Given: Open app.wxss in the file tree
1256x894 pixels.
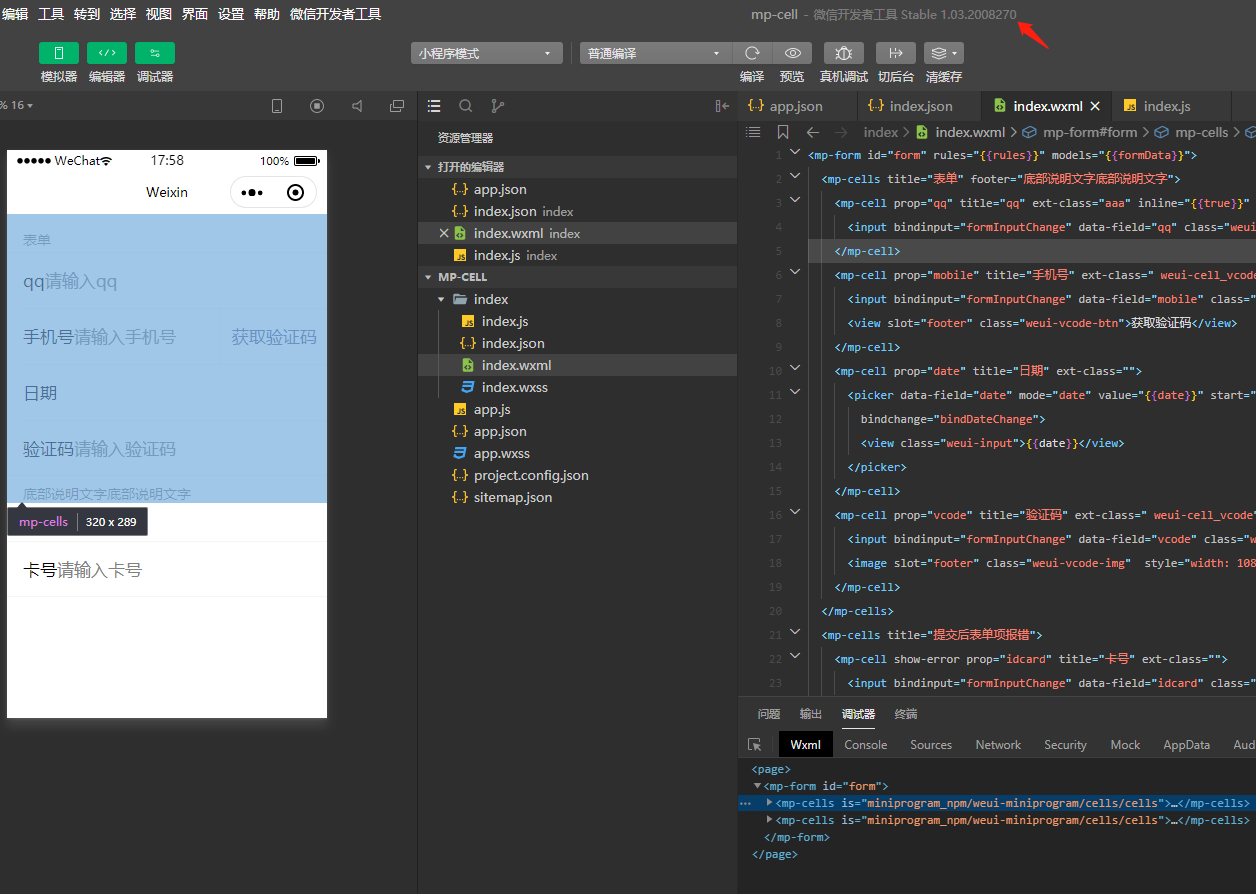Looking at the screenshot, I should coord(501,453).
